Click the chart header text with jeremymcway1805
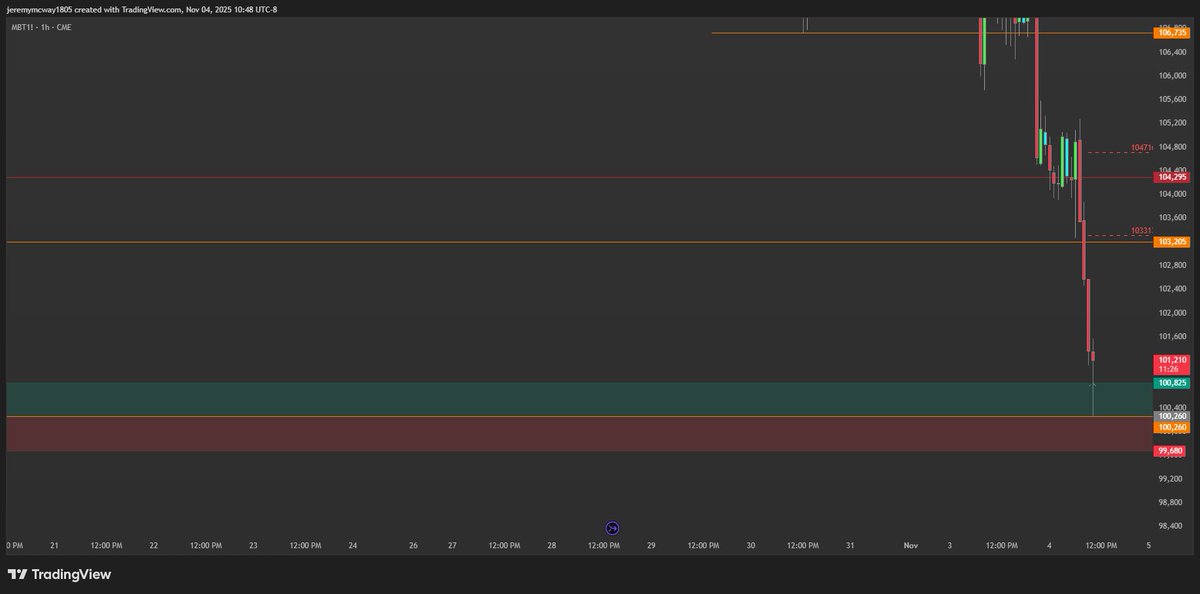Screen dimensions: 1200x594 pos(141,9)
